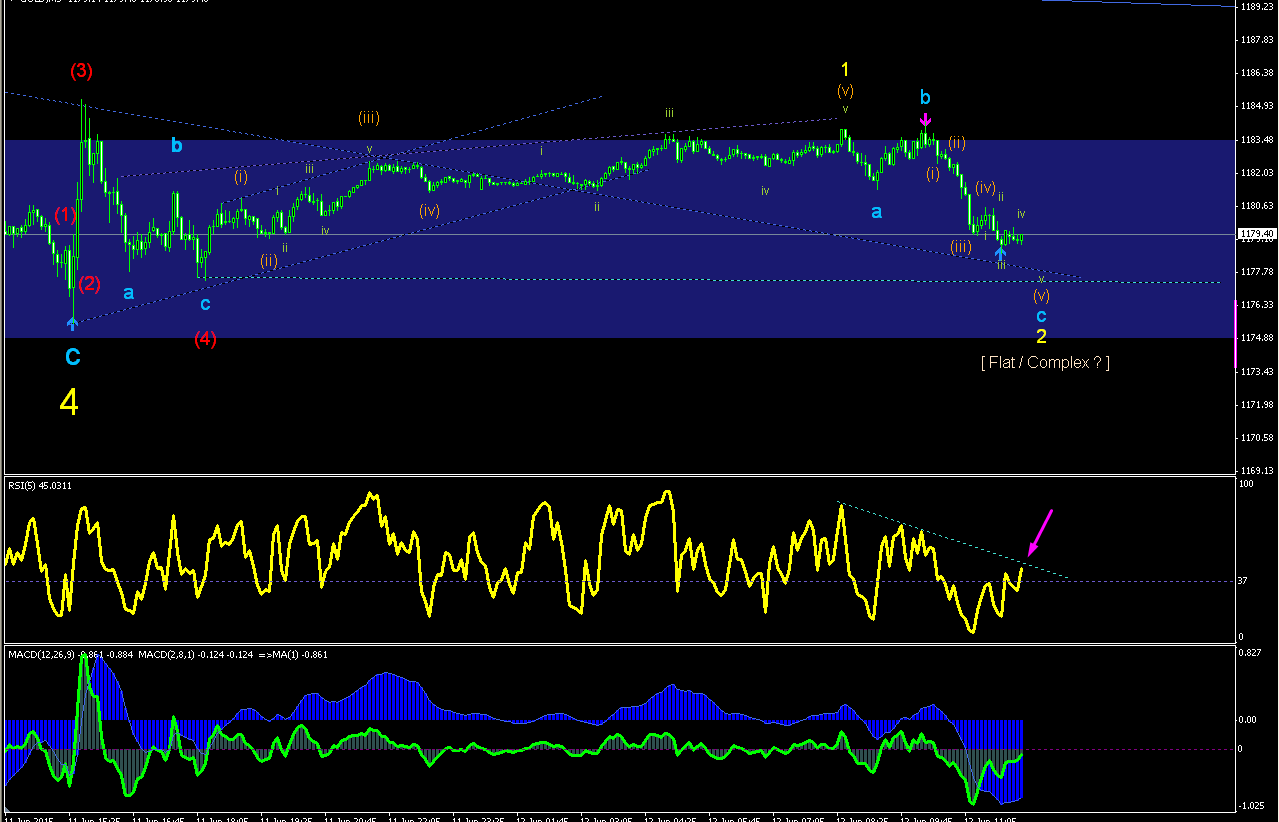Select the magenta down arrow under blue b
The width and height of the screenshot is (1279, 822).
point(925,122)
